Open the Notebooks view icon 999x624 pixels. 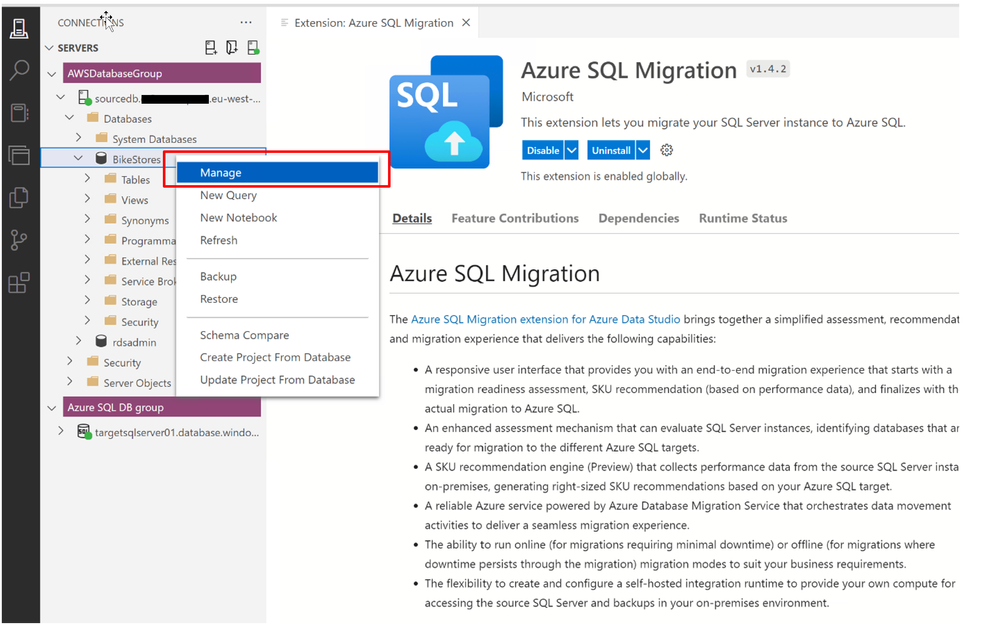[x=20, y=113]
